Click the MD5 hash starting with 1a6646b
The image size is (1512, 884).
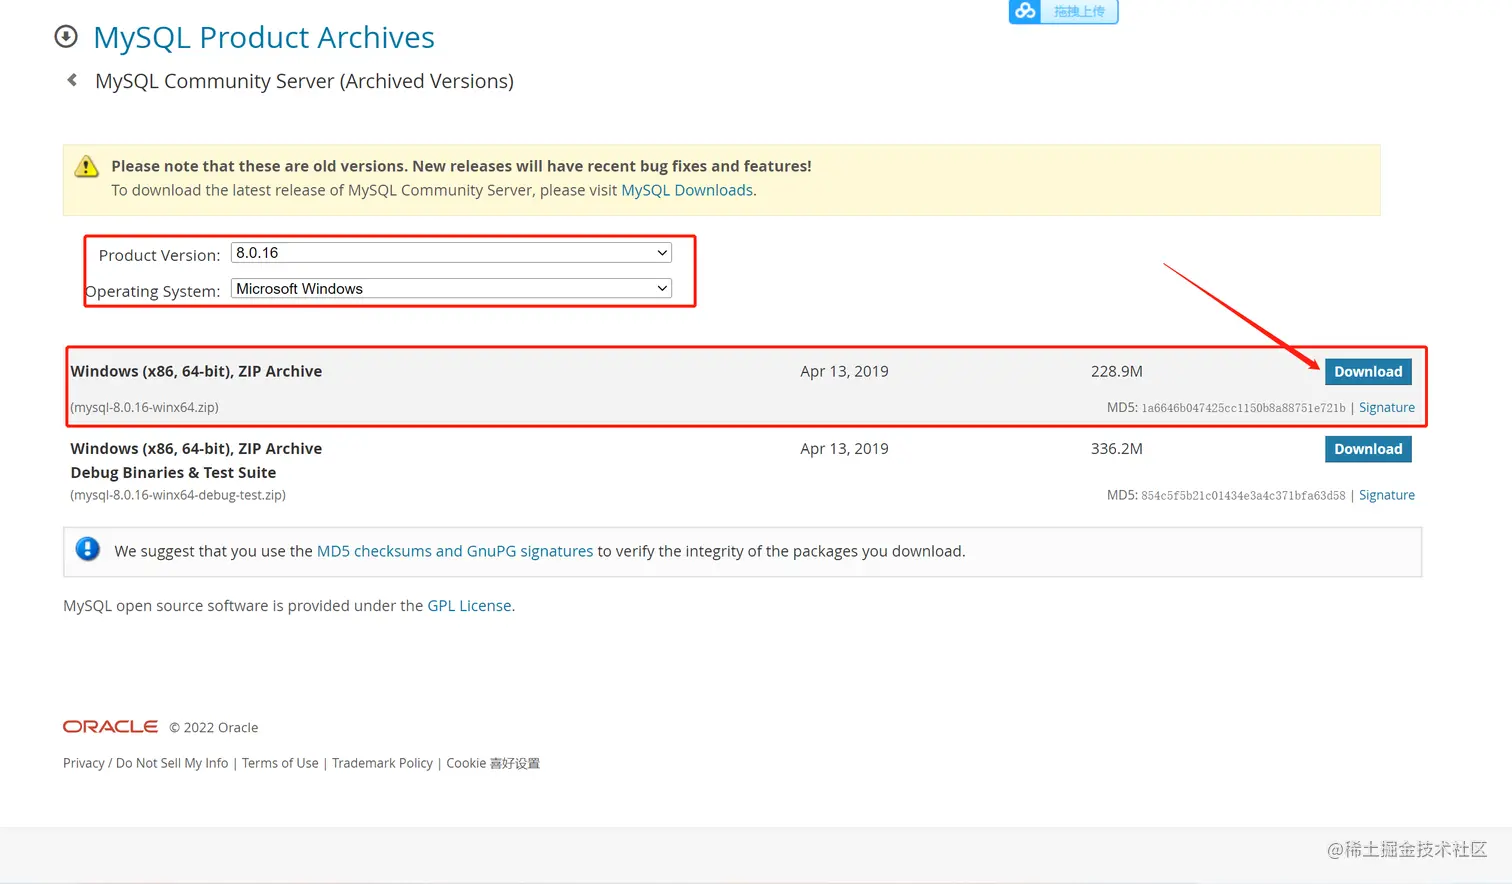pyautogui.click(x=1244, y=408)
